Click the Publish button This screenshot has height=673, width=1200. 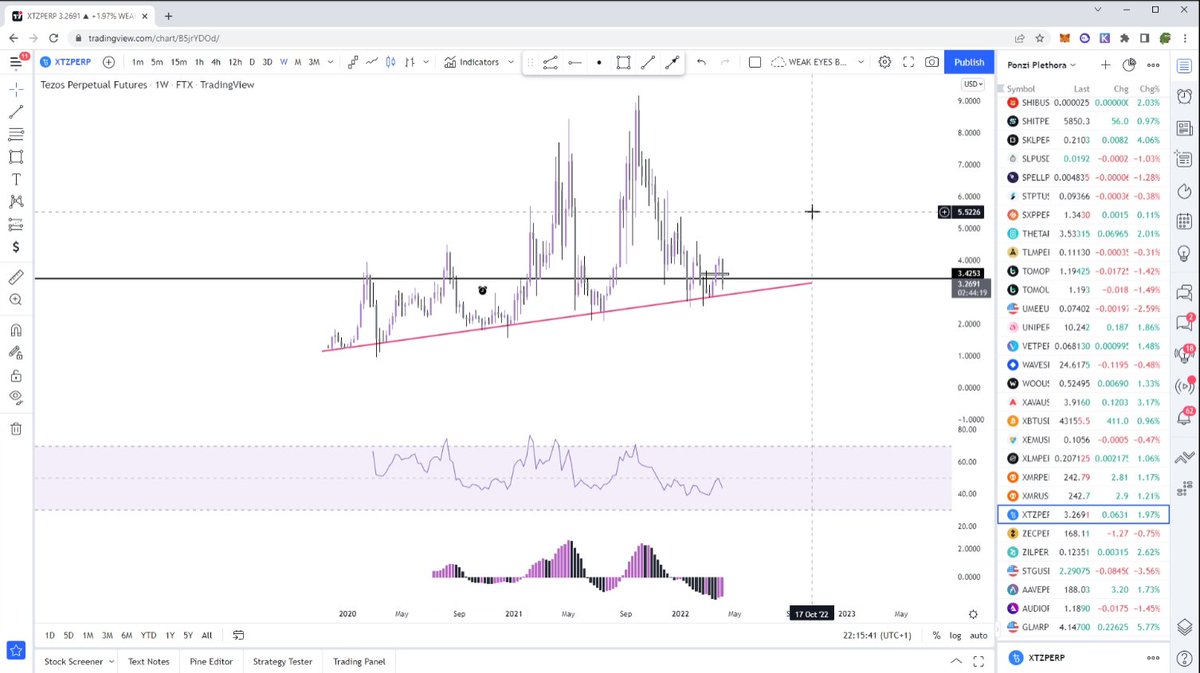(x=969, y=62)
